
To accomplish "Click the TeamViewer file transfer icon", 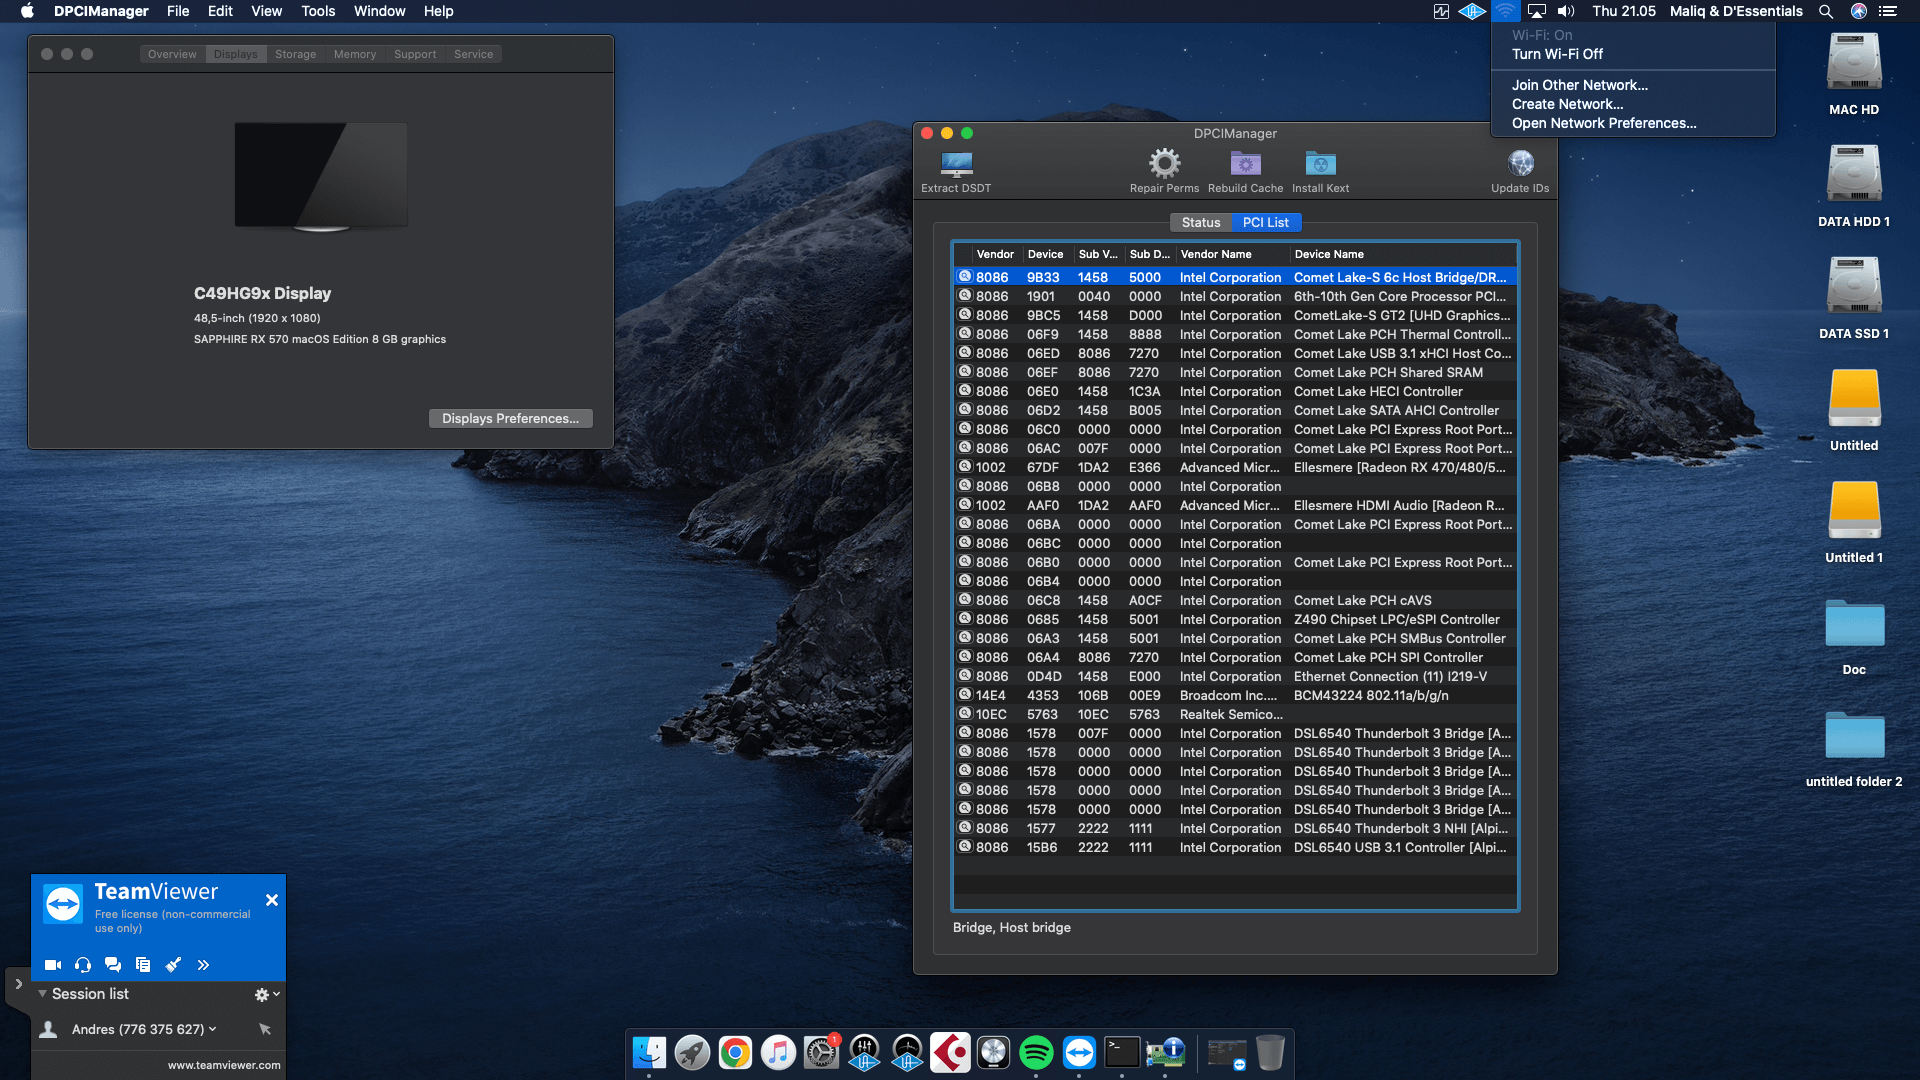I will [142, 964].
